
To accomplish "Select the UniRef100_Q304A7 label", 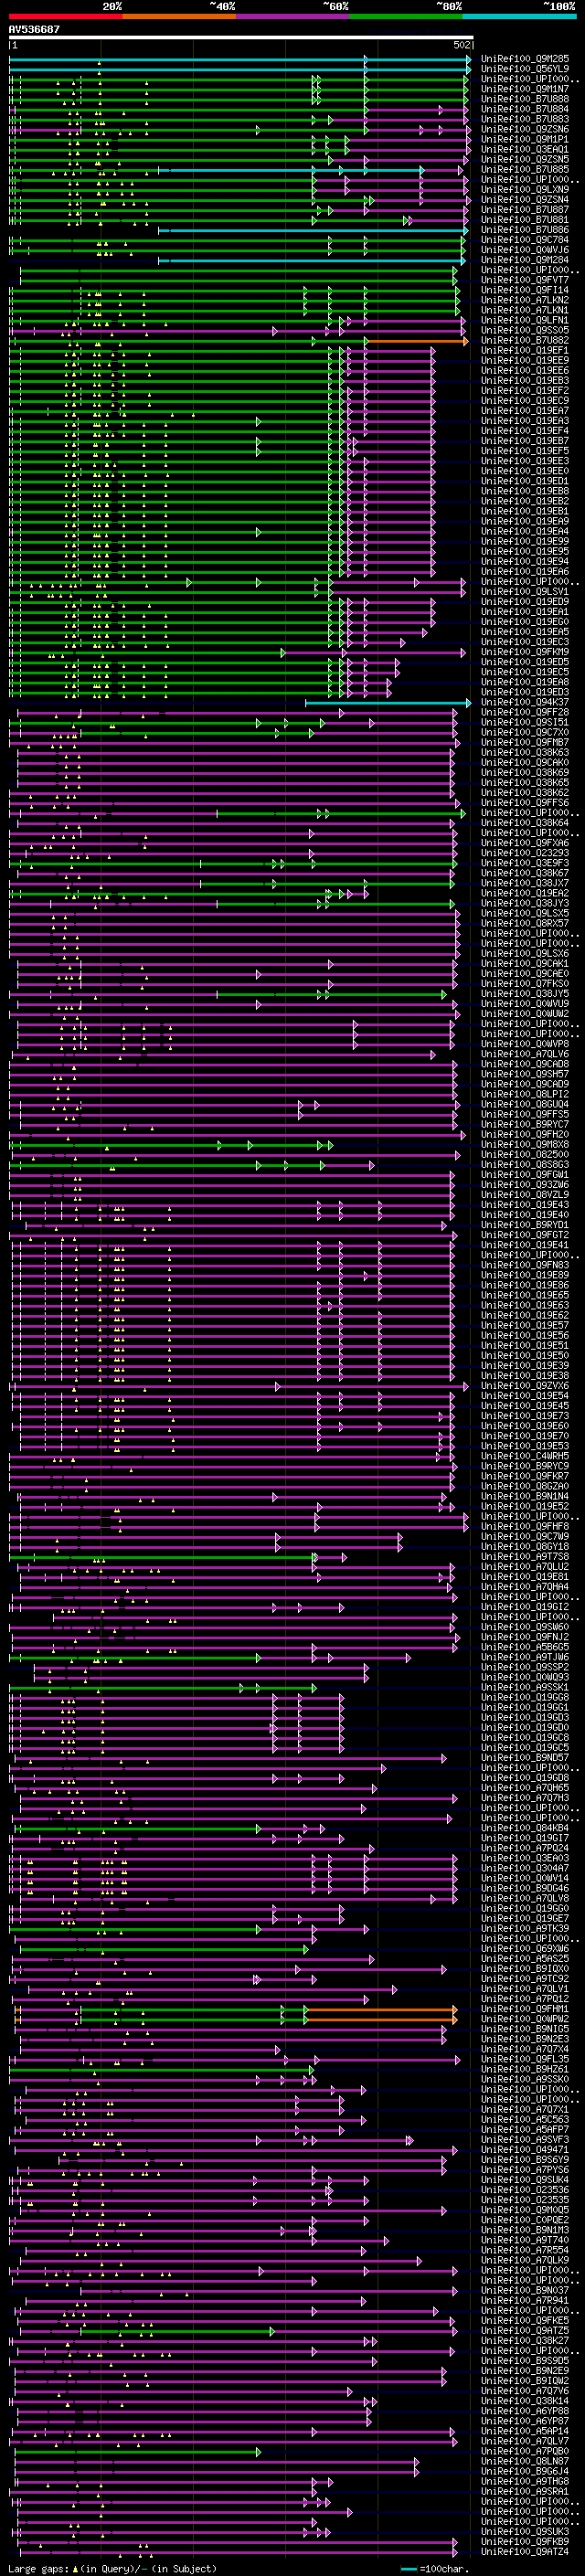I will coord(525,1868).
